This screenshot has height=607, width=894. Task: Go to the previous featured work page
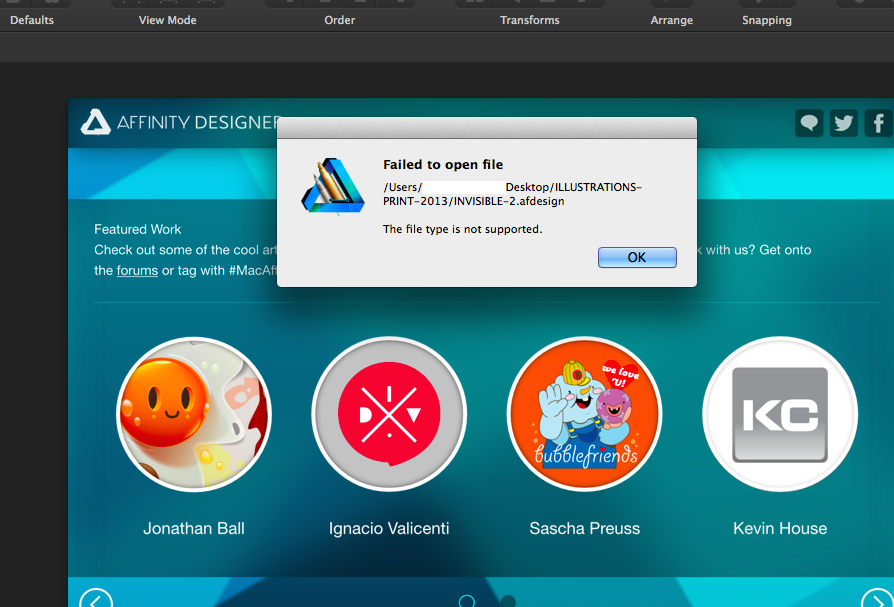96,598
